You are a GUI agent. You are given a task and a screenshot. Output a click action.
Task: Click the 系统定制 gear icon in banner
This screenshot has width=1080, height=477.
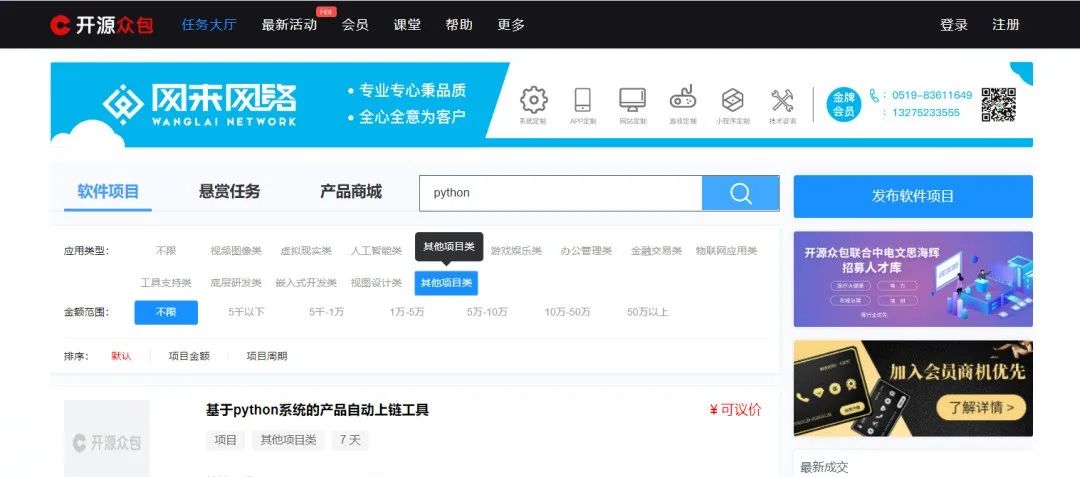(533, 100)
